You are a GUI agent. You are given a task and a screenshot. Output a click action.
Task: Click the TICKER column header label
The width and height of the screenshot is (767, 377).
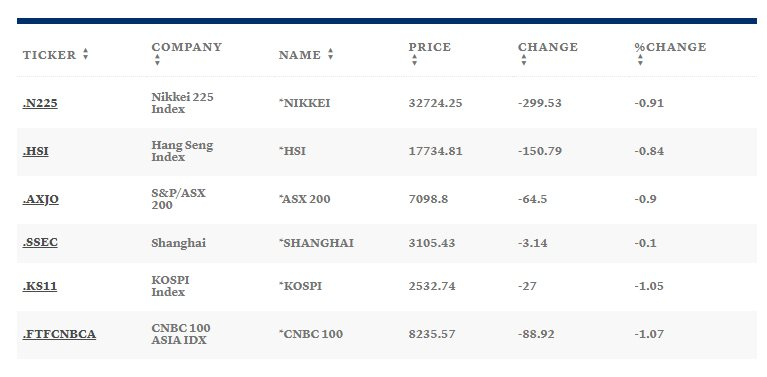(49, 55)
